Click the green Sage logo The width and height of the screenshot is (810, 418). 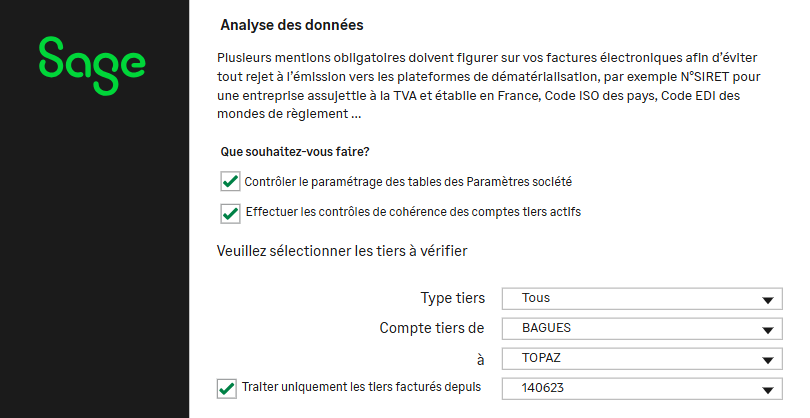(92, 61)
